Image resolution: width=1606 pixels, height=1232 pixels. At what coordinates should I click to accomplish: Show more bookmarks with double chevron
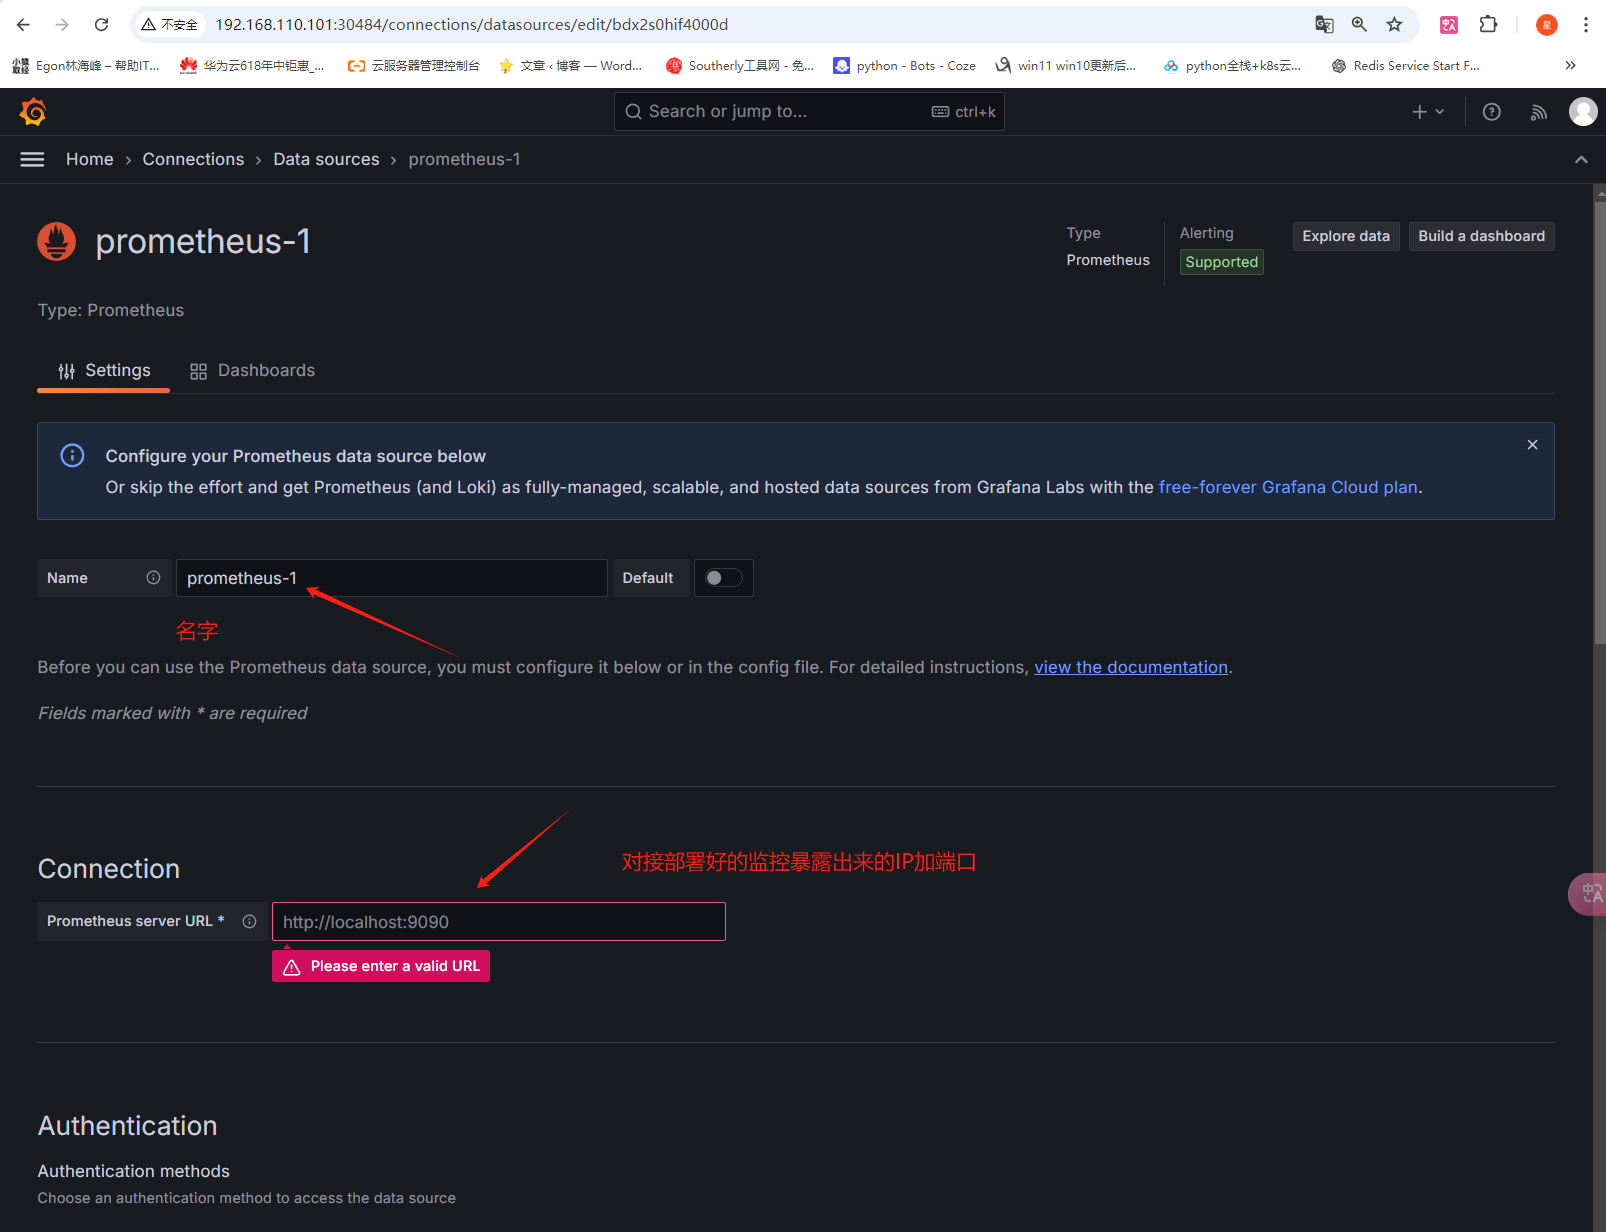point(1570,65)
